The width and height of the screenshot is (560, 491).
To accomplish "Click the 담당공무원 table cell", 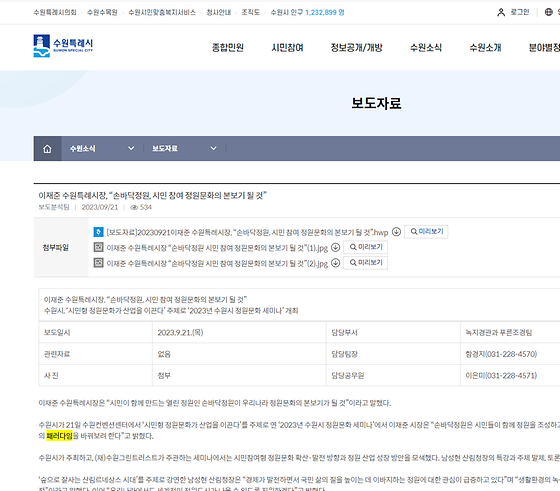I will pos(393,375).
